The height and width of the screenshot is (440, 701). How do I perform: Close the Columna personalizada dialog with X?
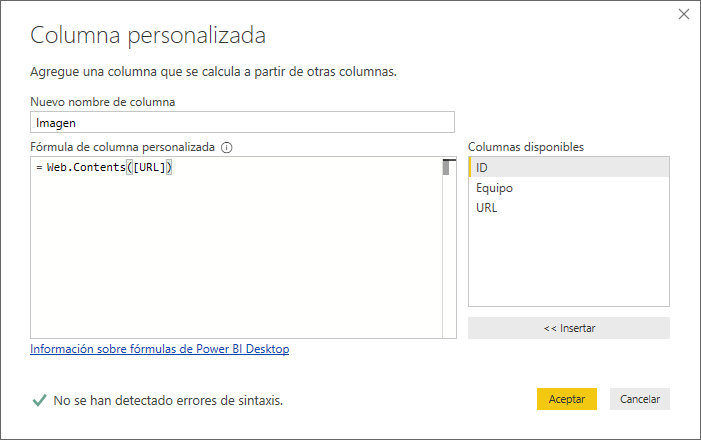pos(684,14)
